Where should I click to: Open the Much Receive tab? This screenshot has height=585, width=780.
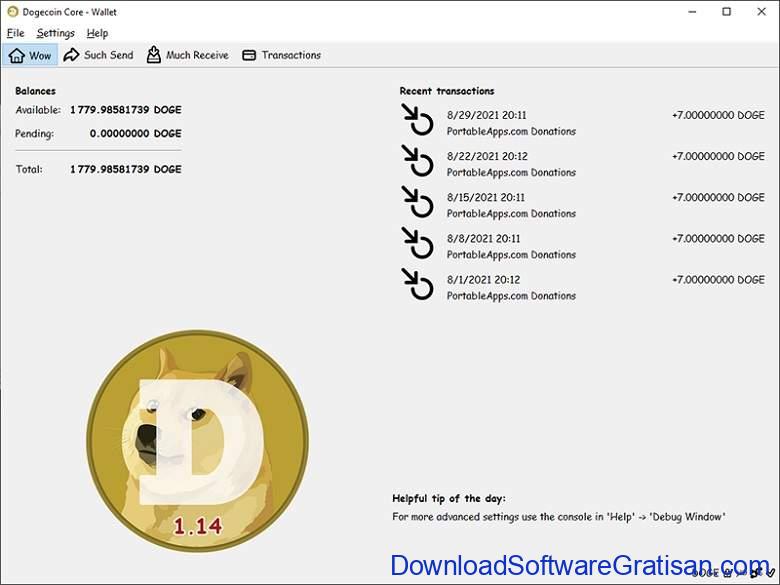(x=187, y=55)
